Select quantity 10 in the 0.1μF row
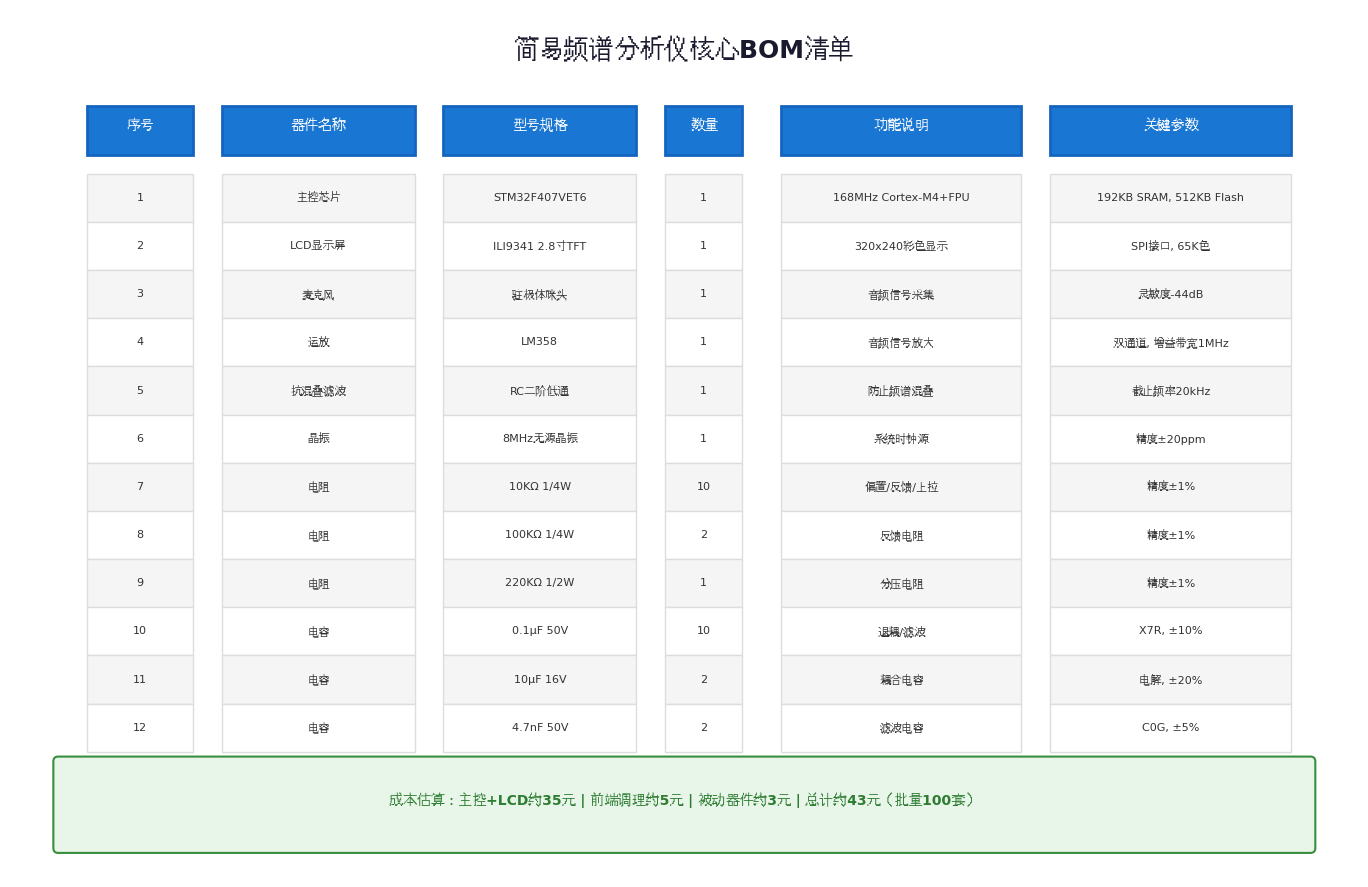Image resolution: width=1368 pixels, height=887 pixels. click(x=704, y=631)
